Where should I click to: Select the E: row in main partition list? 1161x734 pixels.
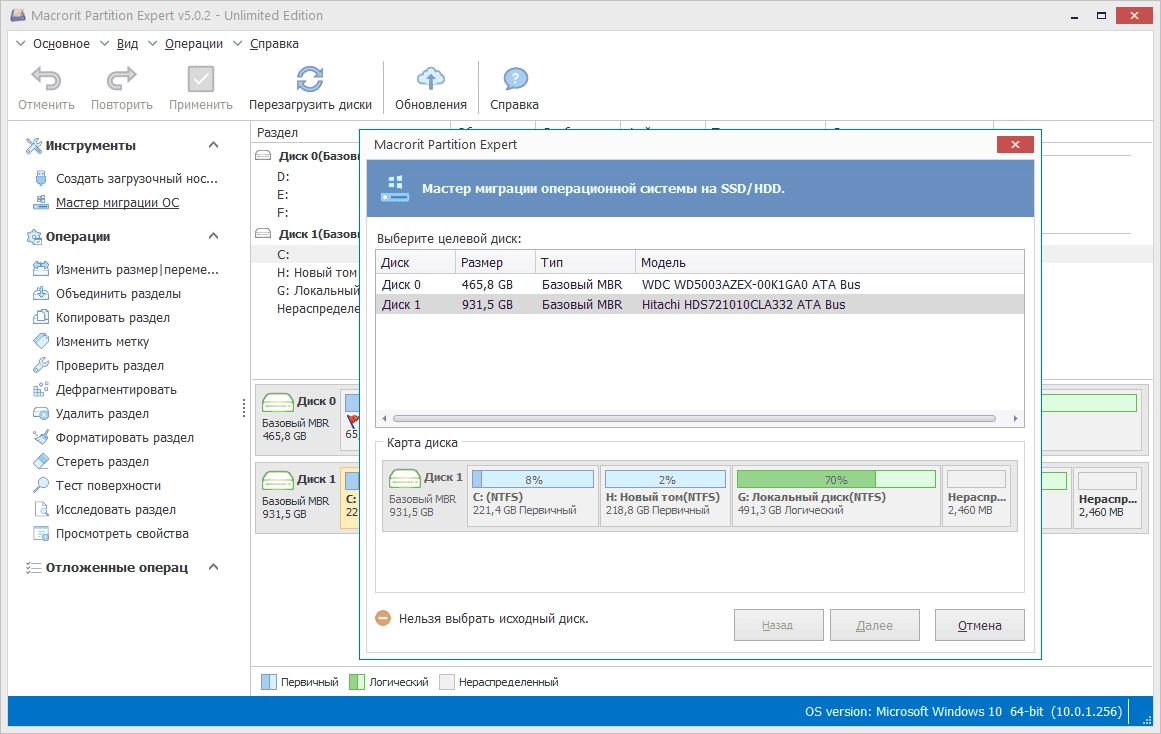283,194
